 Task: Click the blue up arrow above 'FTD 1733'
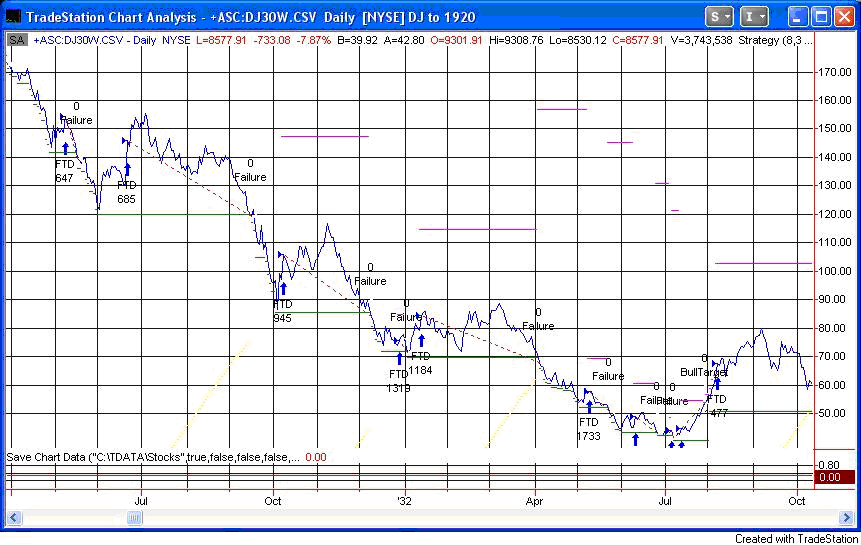coord(589,407)
